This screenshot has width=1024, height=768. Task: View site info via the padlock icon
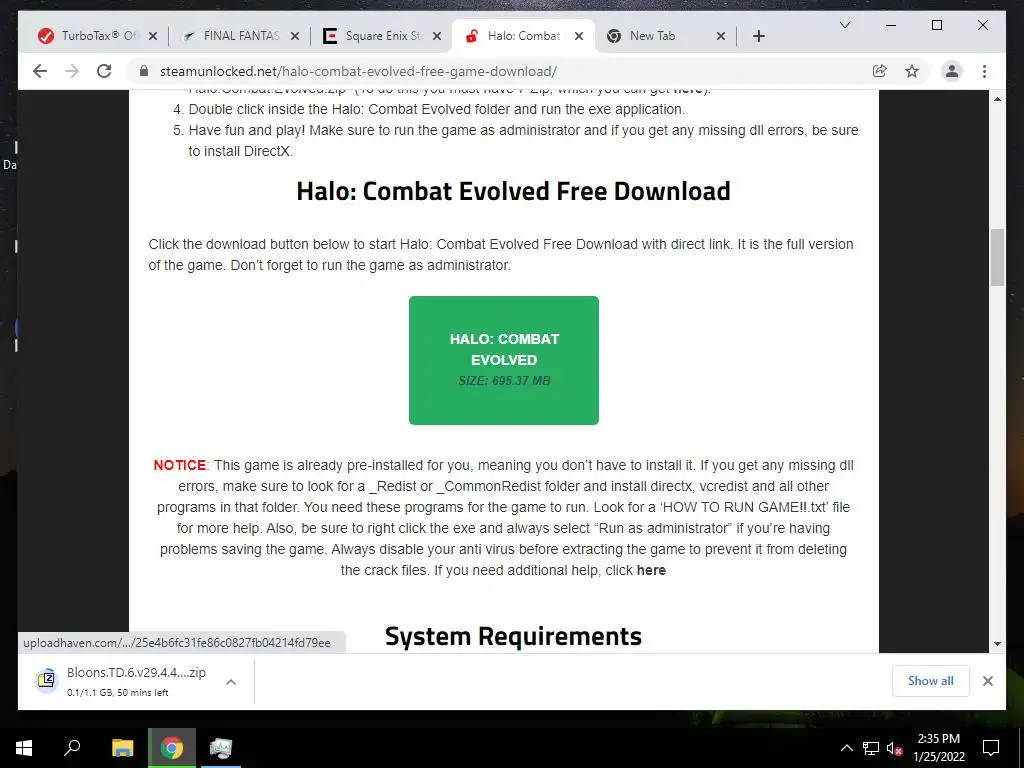(144, 71)
